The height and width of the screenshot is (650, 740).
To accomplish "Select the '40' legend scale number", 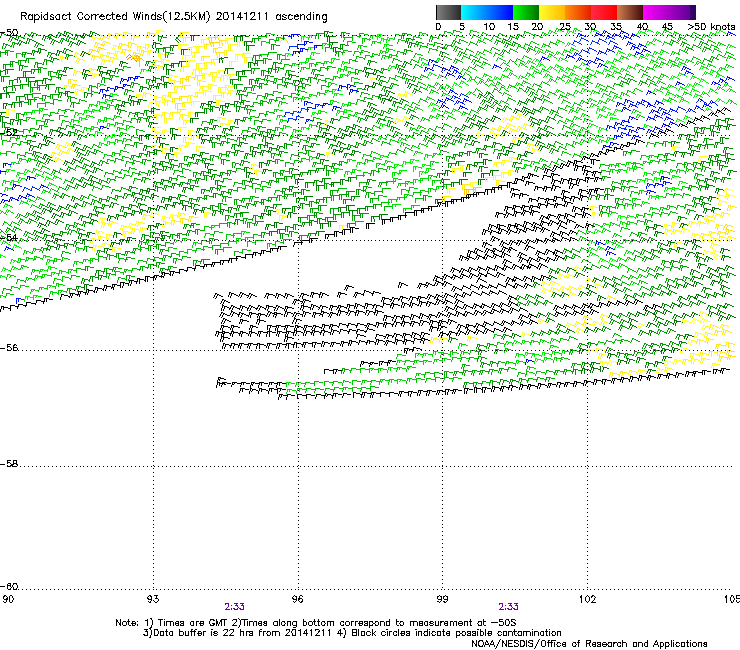I will [x=642, y=27].
